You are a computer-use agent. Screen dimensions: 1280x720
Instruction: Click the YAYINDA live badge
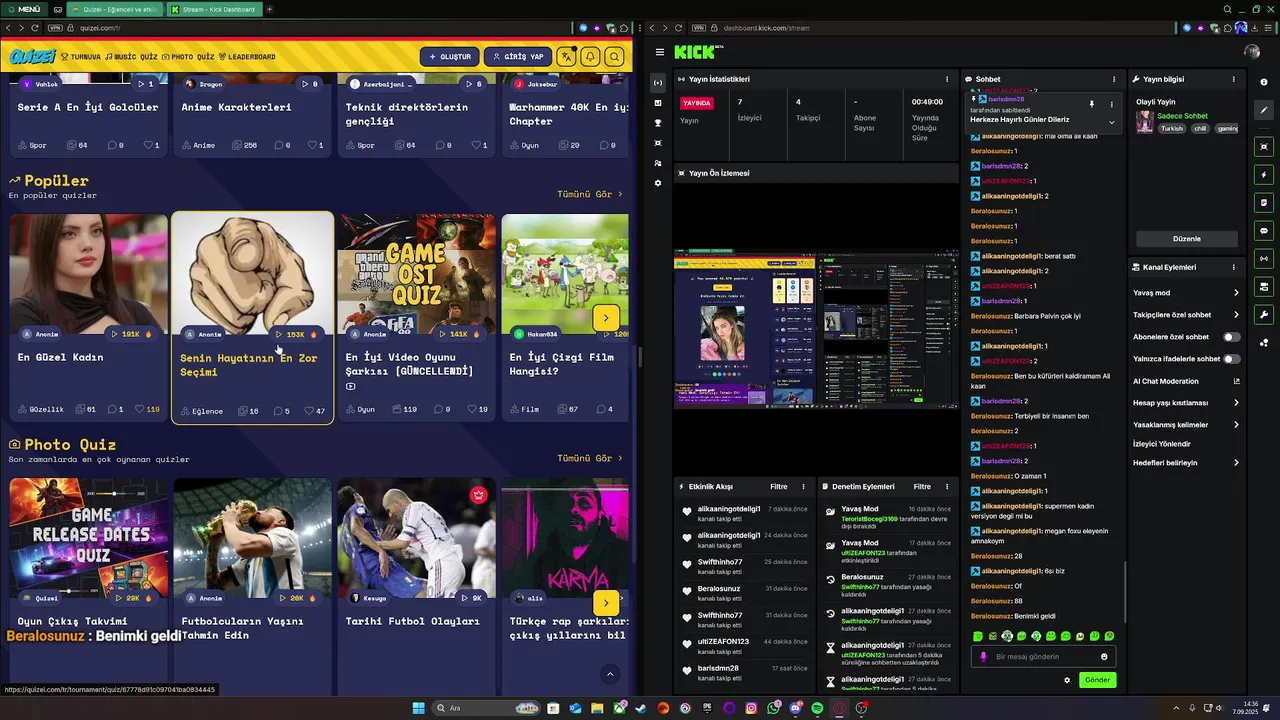[x=697, y=103]
